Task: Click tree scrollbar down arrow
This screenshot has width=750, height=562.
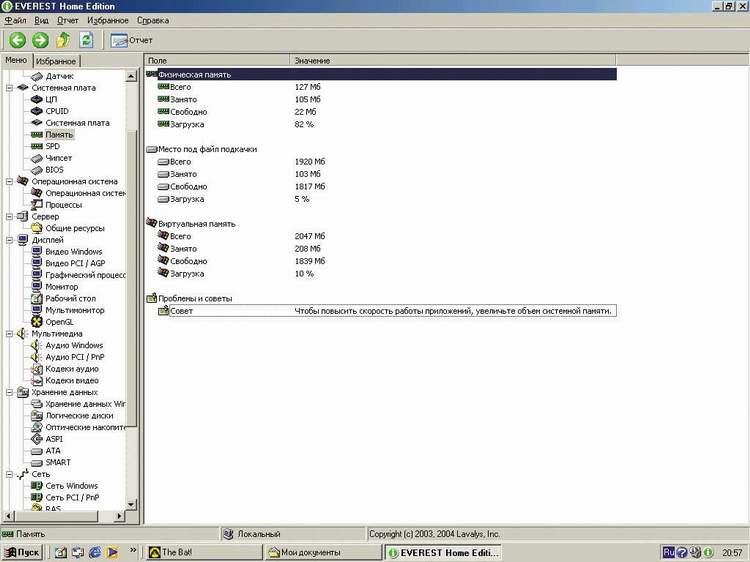Action: (x=131, y=505)
